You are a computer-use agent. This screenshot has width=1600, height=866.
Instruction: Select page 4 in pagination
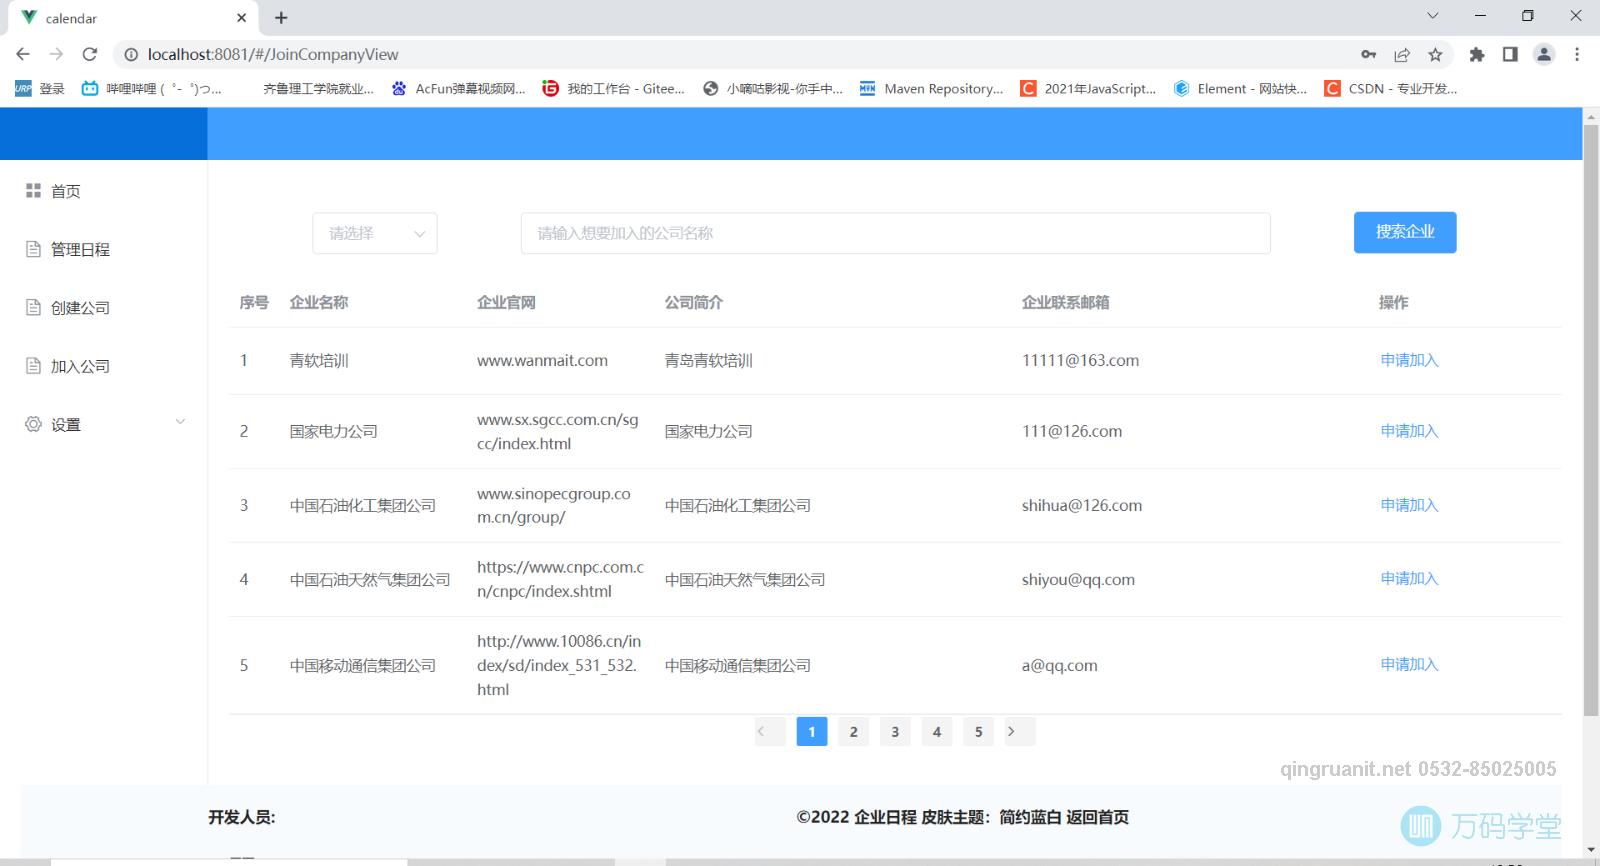(937, 732)
